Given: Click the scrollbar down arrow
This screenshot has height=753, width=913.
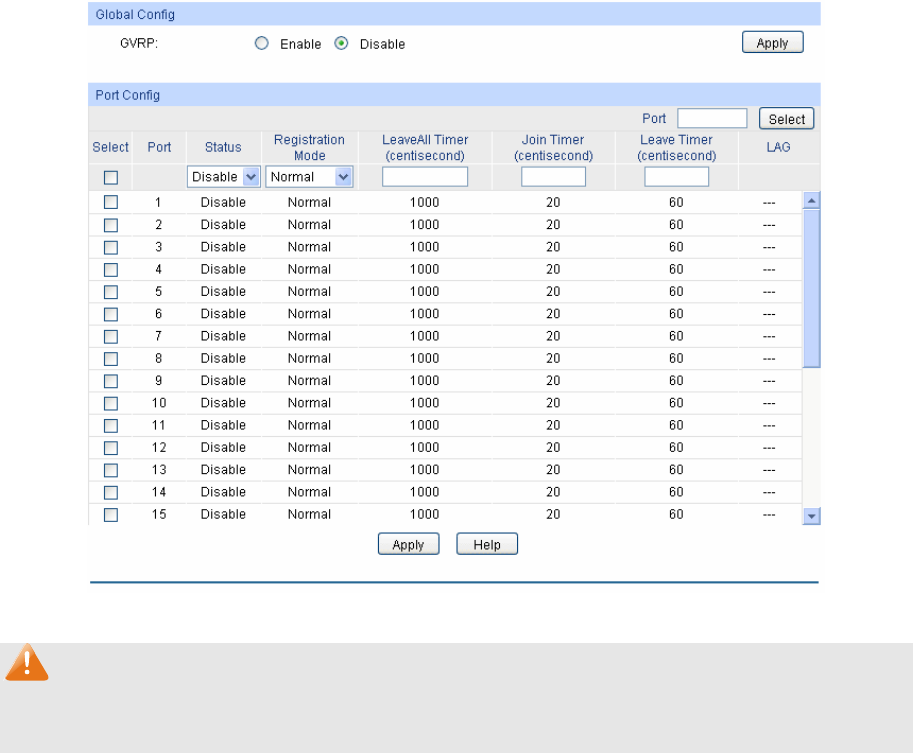Looking at the screenshot, I should tap(811, 516).
